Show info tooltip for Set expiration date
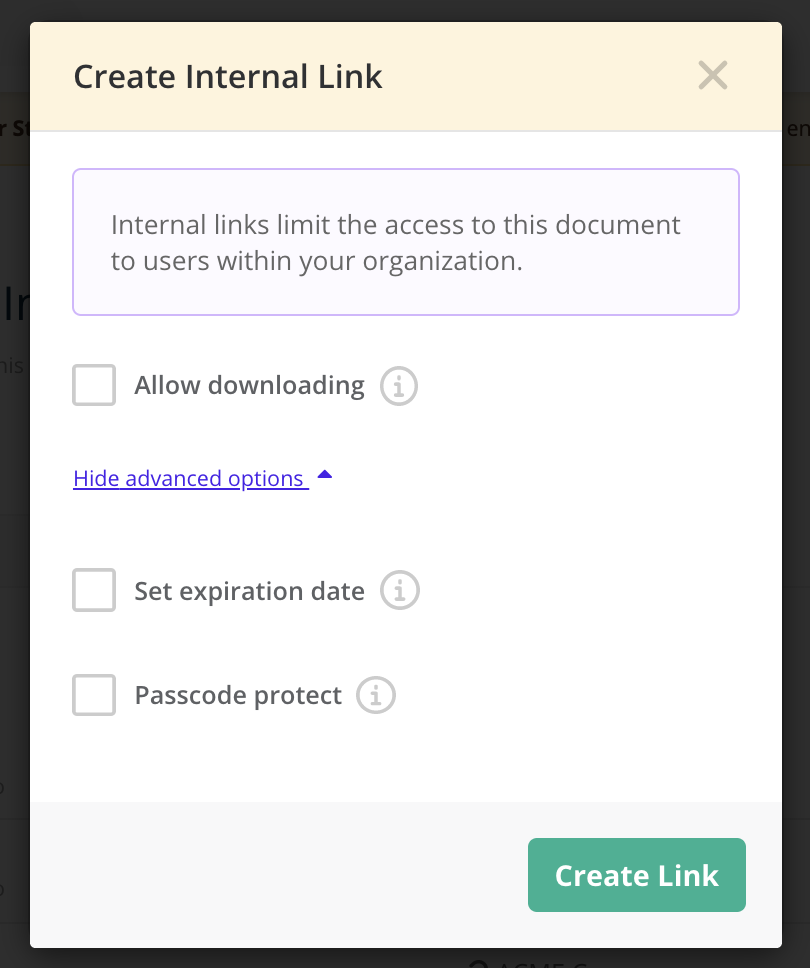 pyautogui.click(x=399, y=590)
